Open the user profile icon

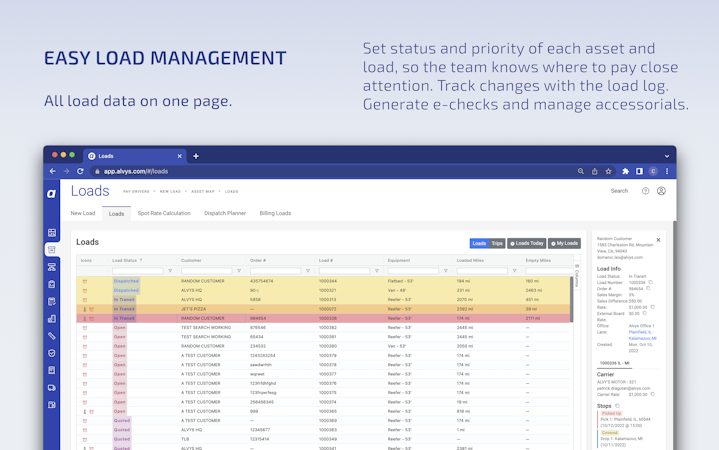[661, 191]
